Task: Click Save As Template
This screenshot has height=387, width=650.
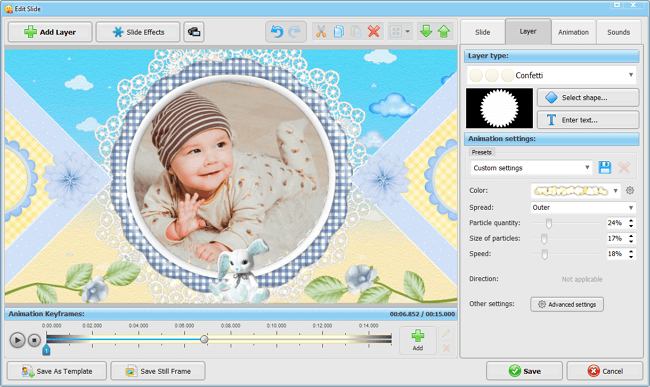Action: click(x=57, y=371)
